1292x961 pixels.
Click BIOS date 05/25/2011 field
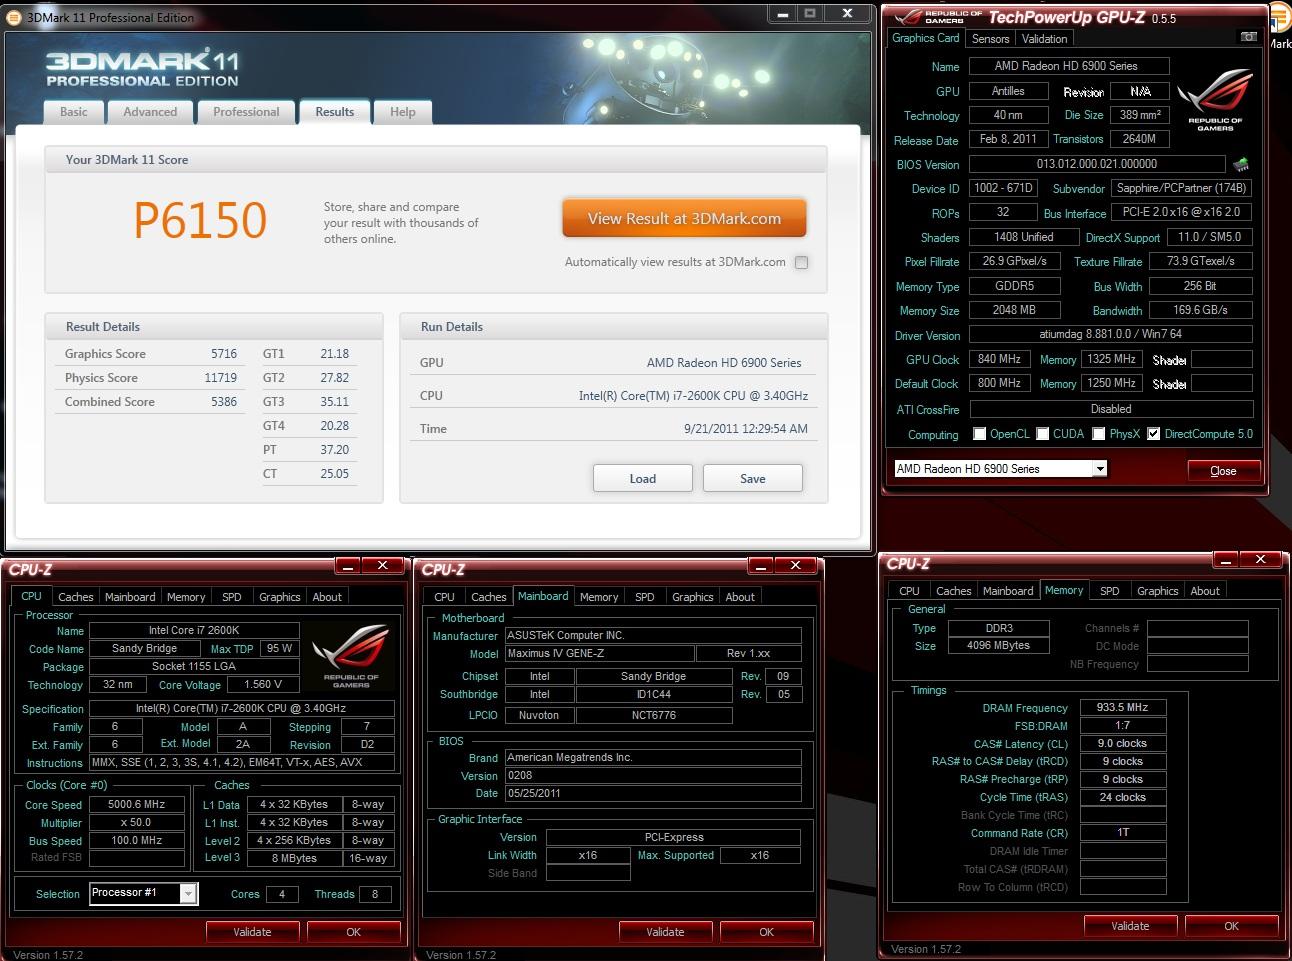point(652,793)
